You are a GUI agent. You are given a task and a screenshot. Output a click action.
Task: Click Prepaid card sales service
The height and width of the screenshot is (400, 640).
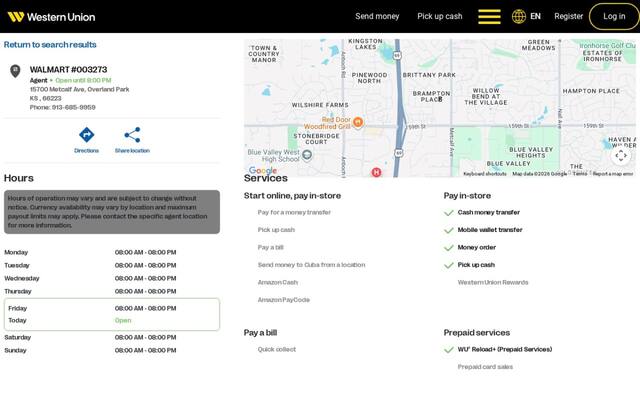[x=485, y=367]
